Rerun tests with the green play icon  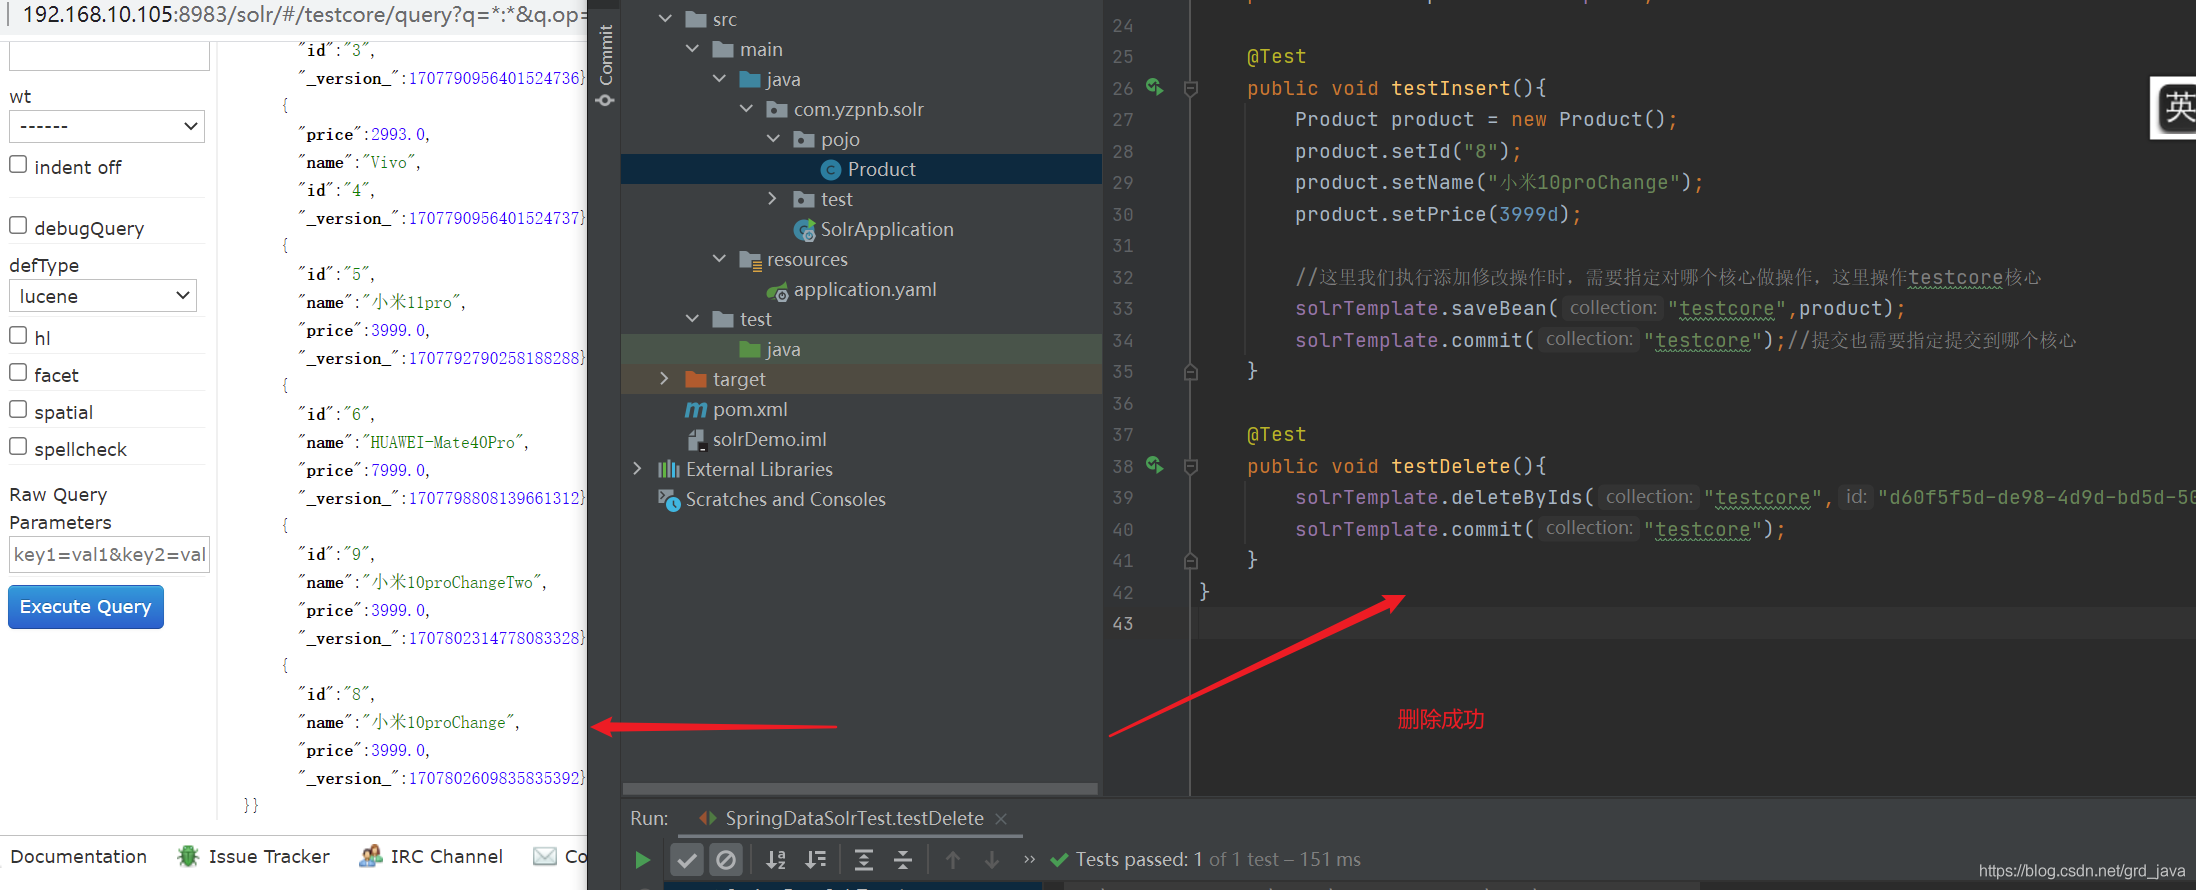coord(642,860)
